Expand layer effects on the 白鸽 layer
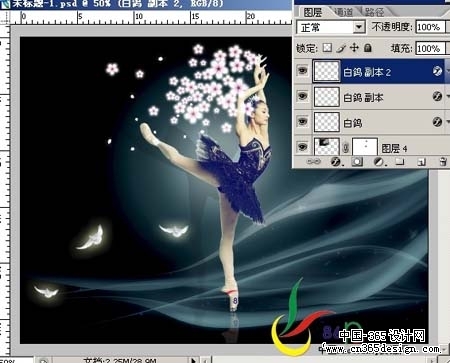 click(448, 122)
